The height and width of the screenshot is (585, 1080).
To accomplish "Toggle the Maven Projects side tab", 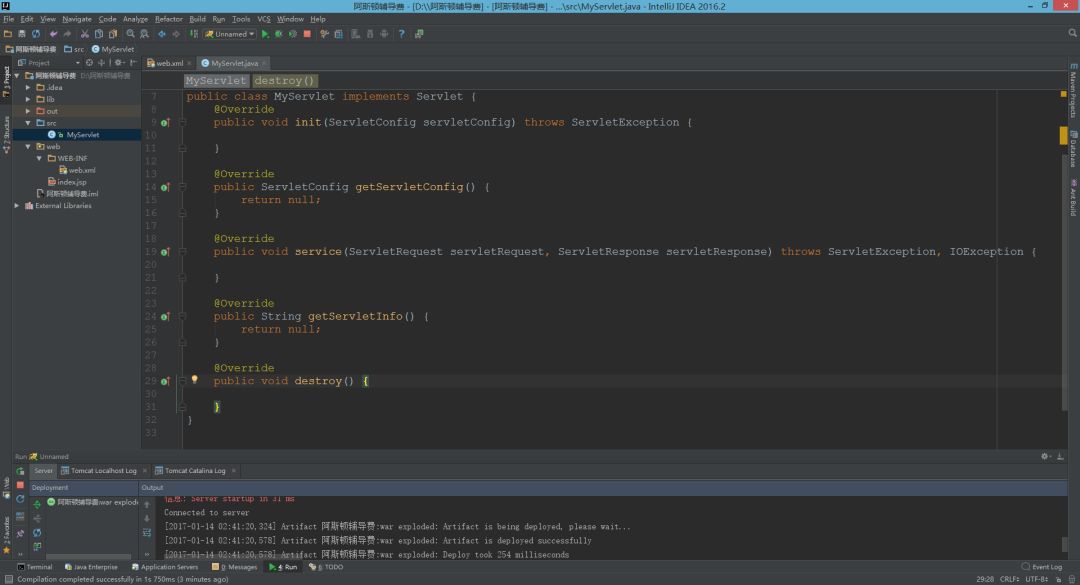I will (1073, 91).
